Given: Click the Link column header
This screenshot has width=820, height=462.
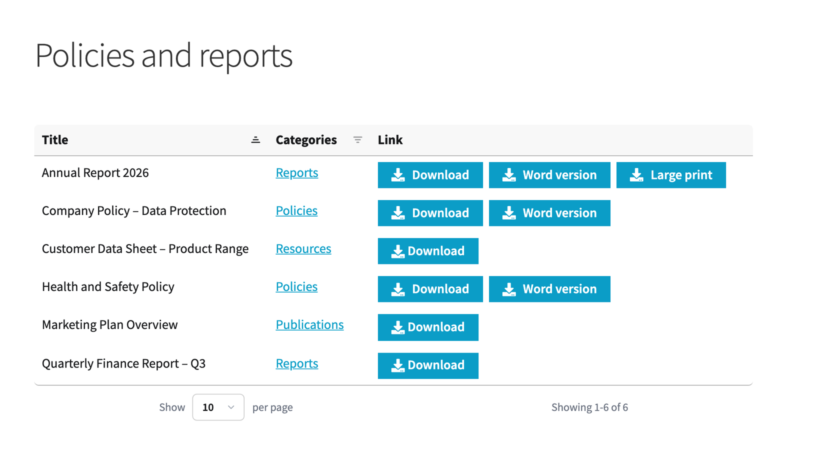Looking at the screenshot, I should [x=390, y=140].
